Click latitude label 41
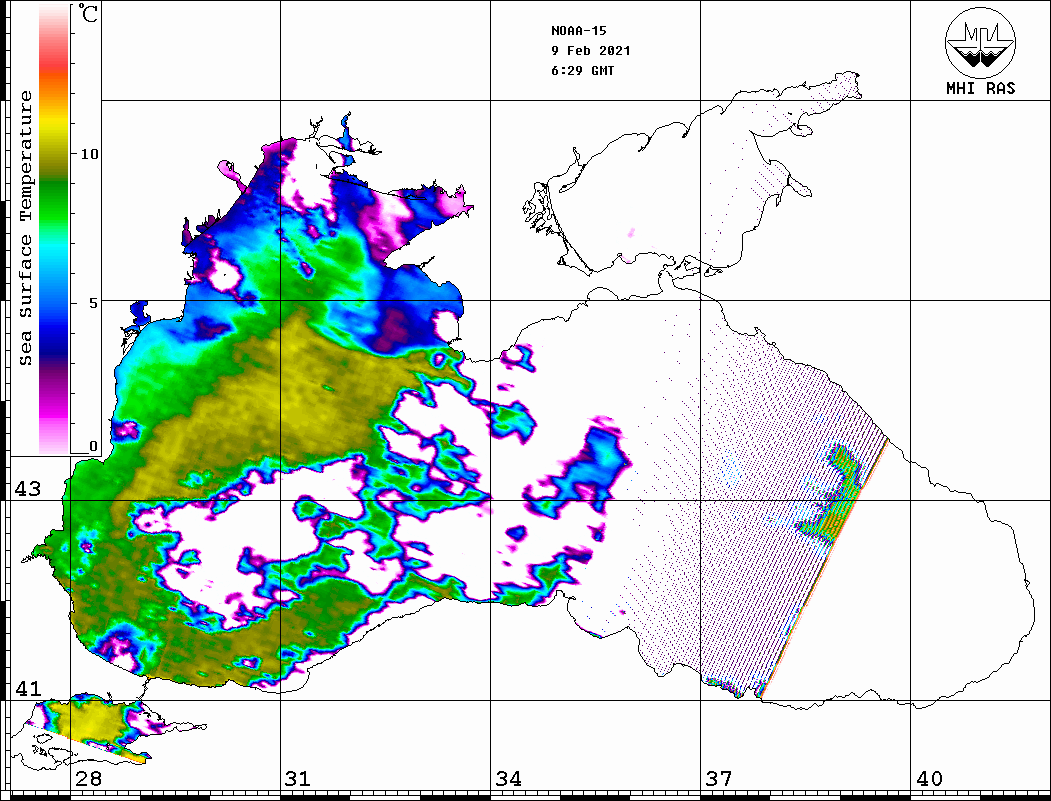 pyautogui.click(x=28, y=689)
